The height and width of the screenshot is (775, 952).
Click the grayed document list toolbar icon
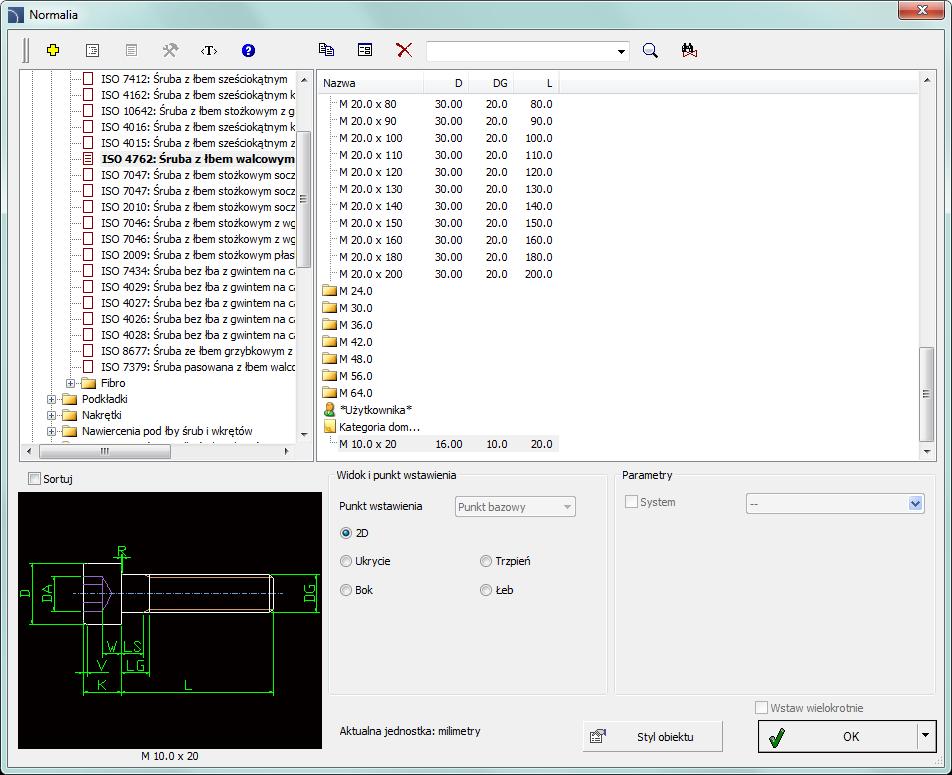pyautogui.click(x=131, y=50)
